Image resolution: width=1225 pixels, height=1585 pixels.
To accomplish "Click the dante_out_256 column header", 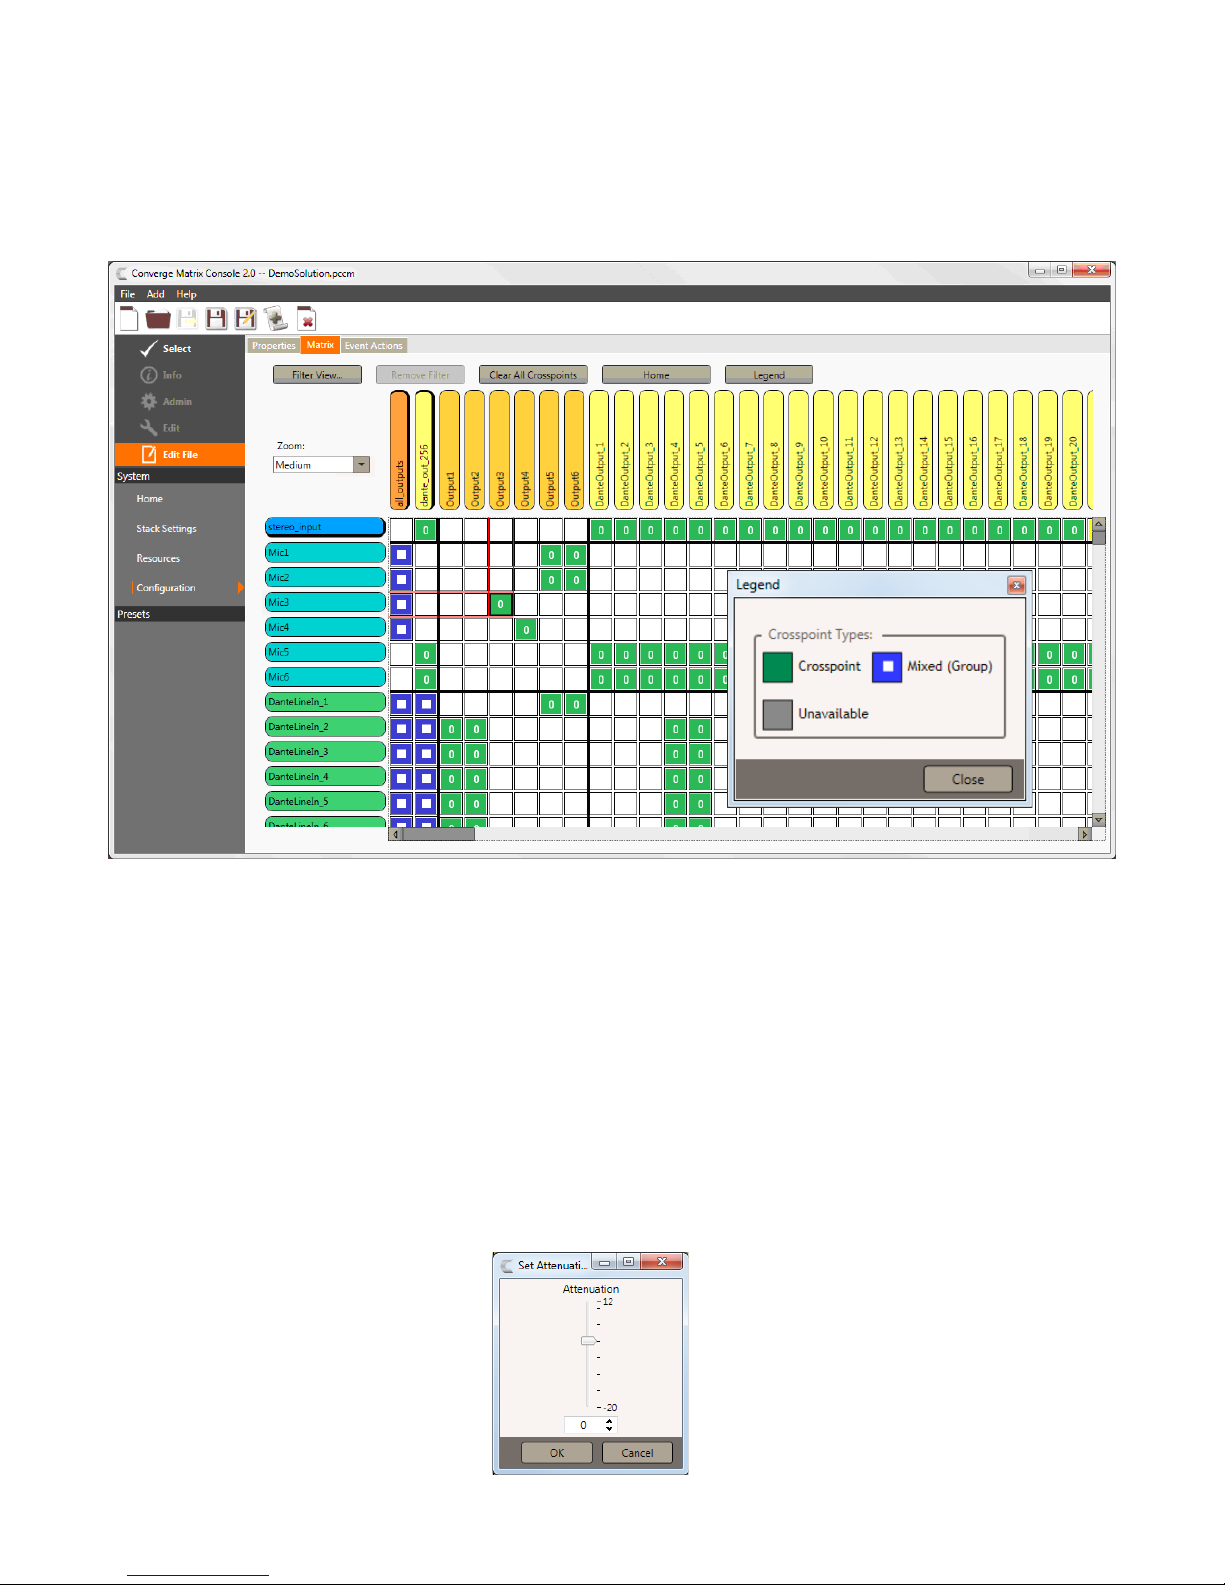I will (424, 450).
